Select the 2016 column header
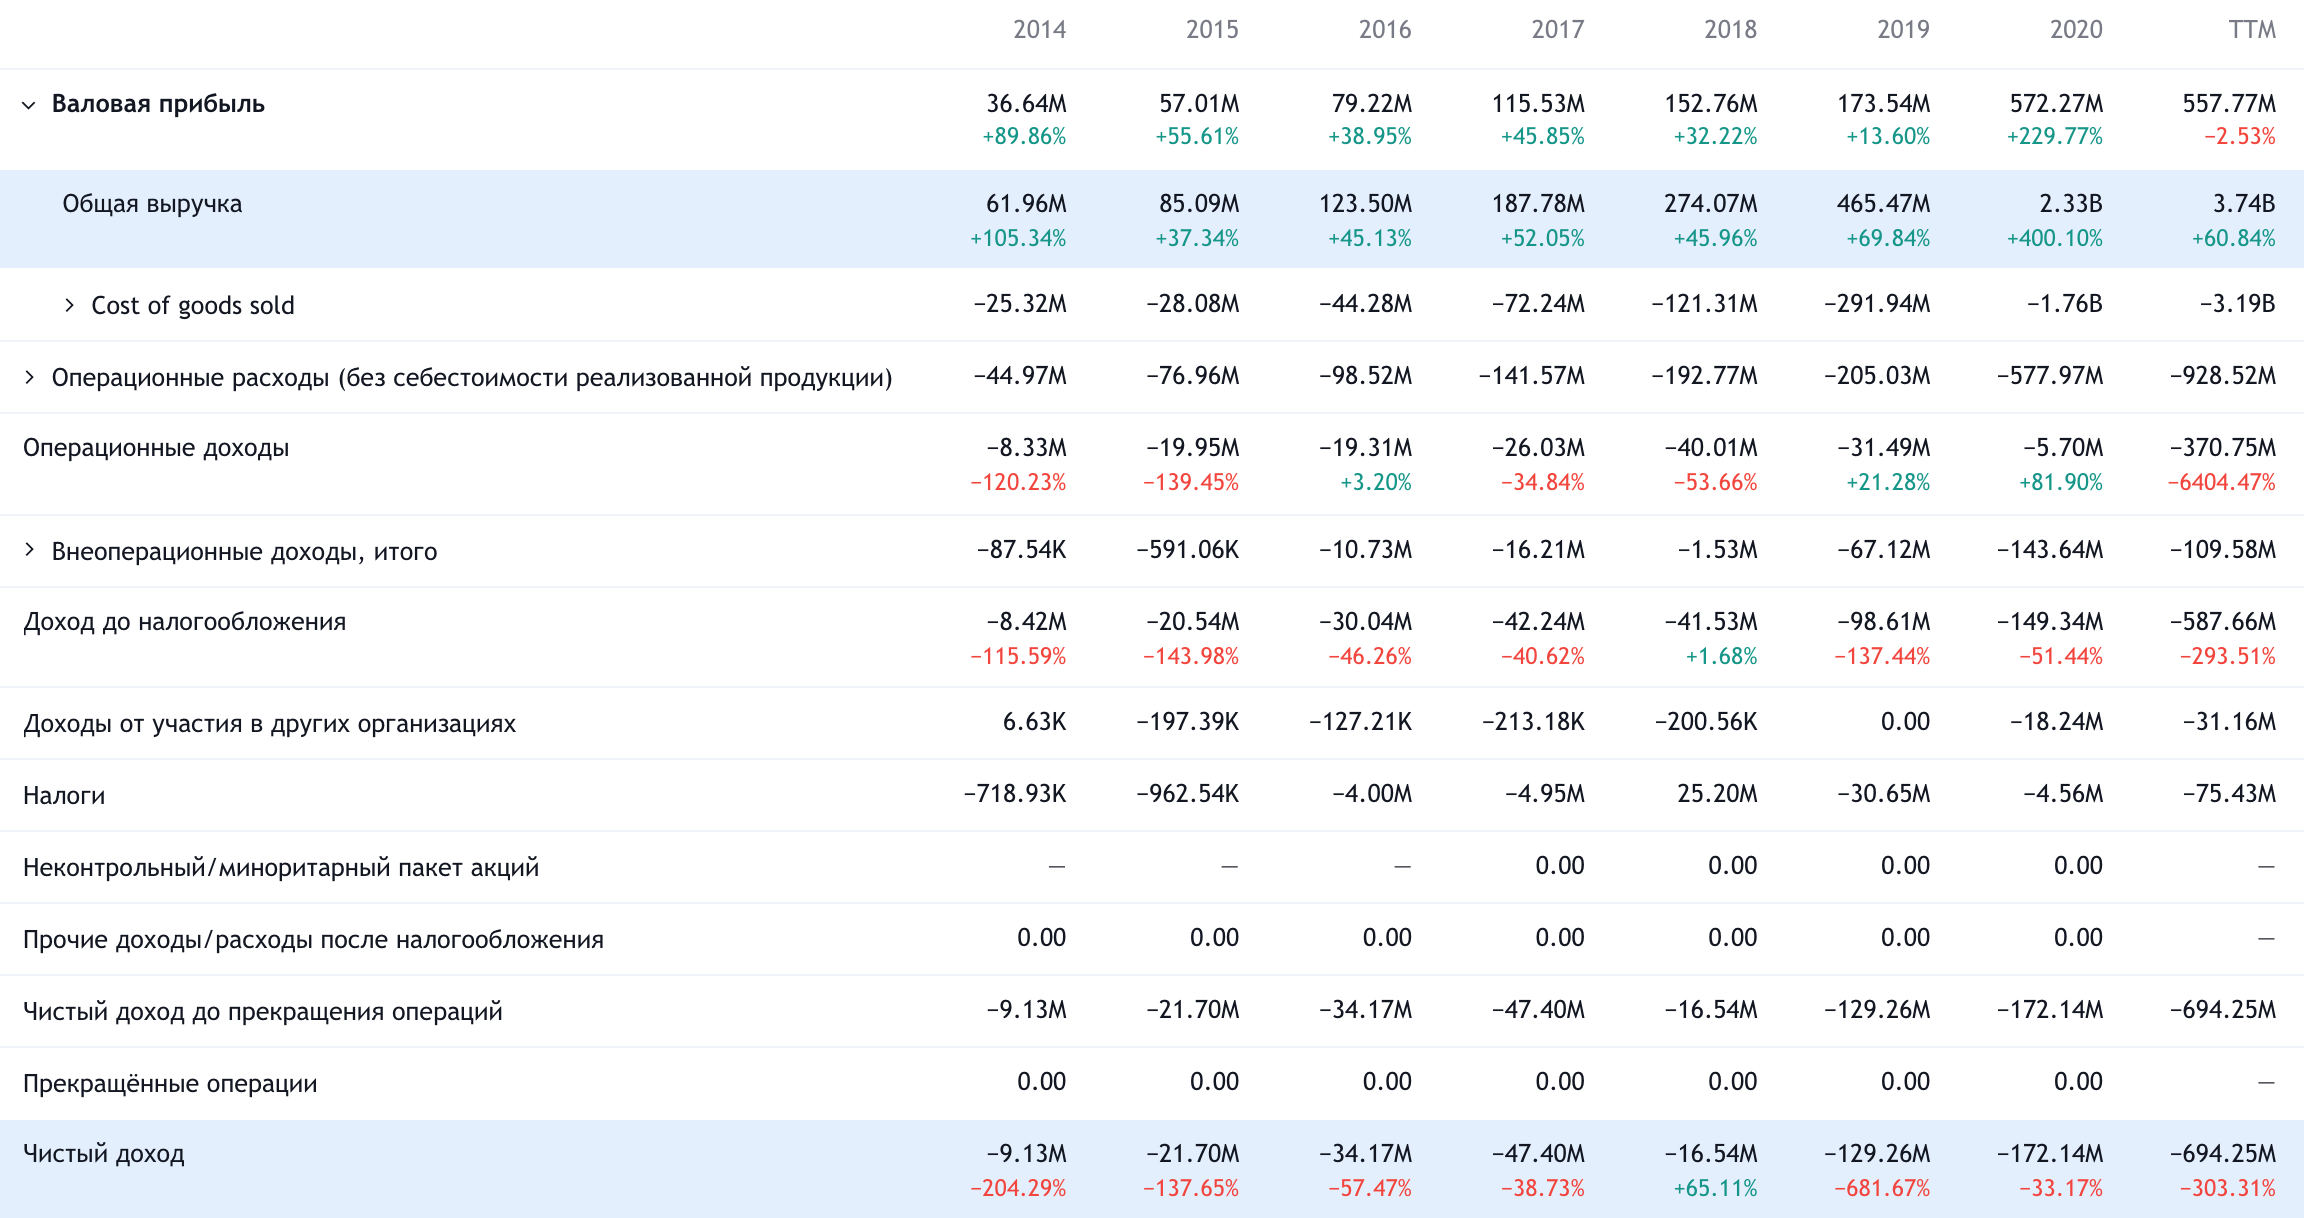Viewport: 2304px width, 1218px height. (x=1385, y=30)
